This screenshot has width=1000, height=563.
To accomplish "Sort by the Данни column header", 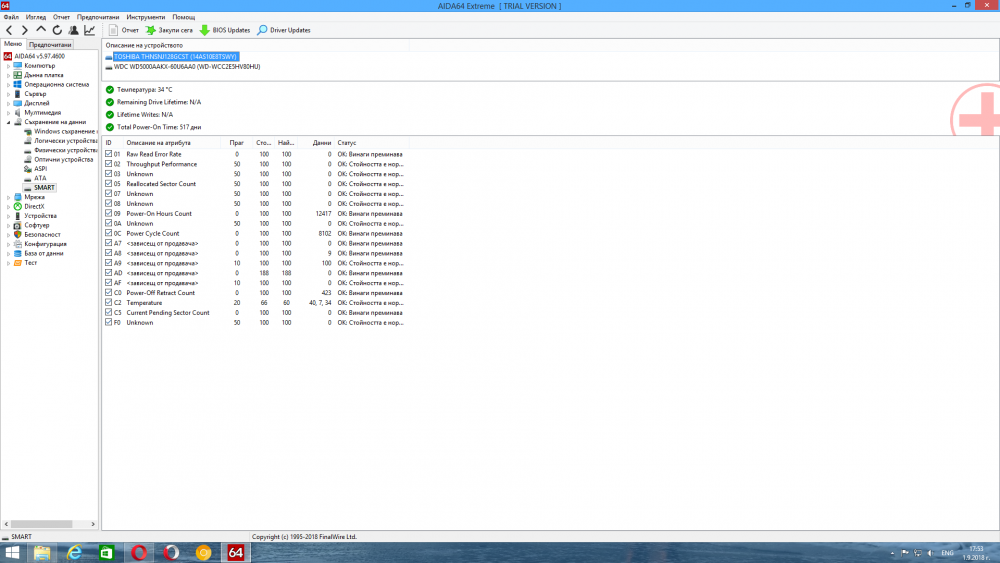I will coord(316,143).
